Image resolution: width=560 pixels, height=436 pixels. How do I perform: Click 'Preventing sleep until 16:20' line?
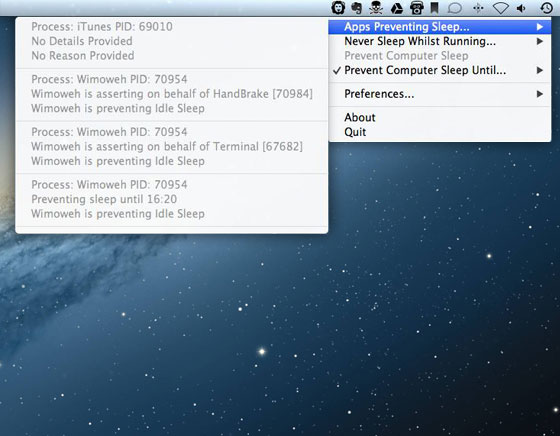104,199
